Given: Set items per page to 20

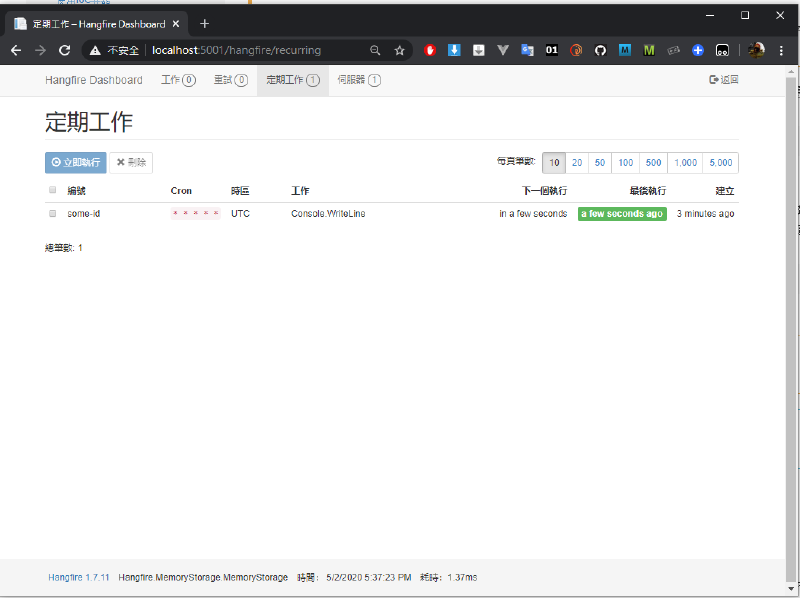Looking at the screenshot, I should (x=577, y=162).
